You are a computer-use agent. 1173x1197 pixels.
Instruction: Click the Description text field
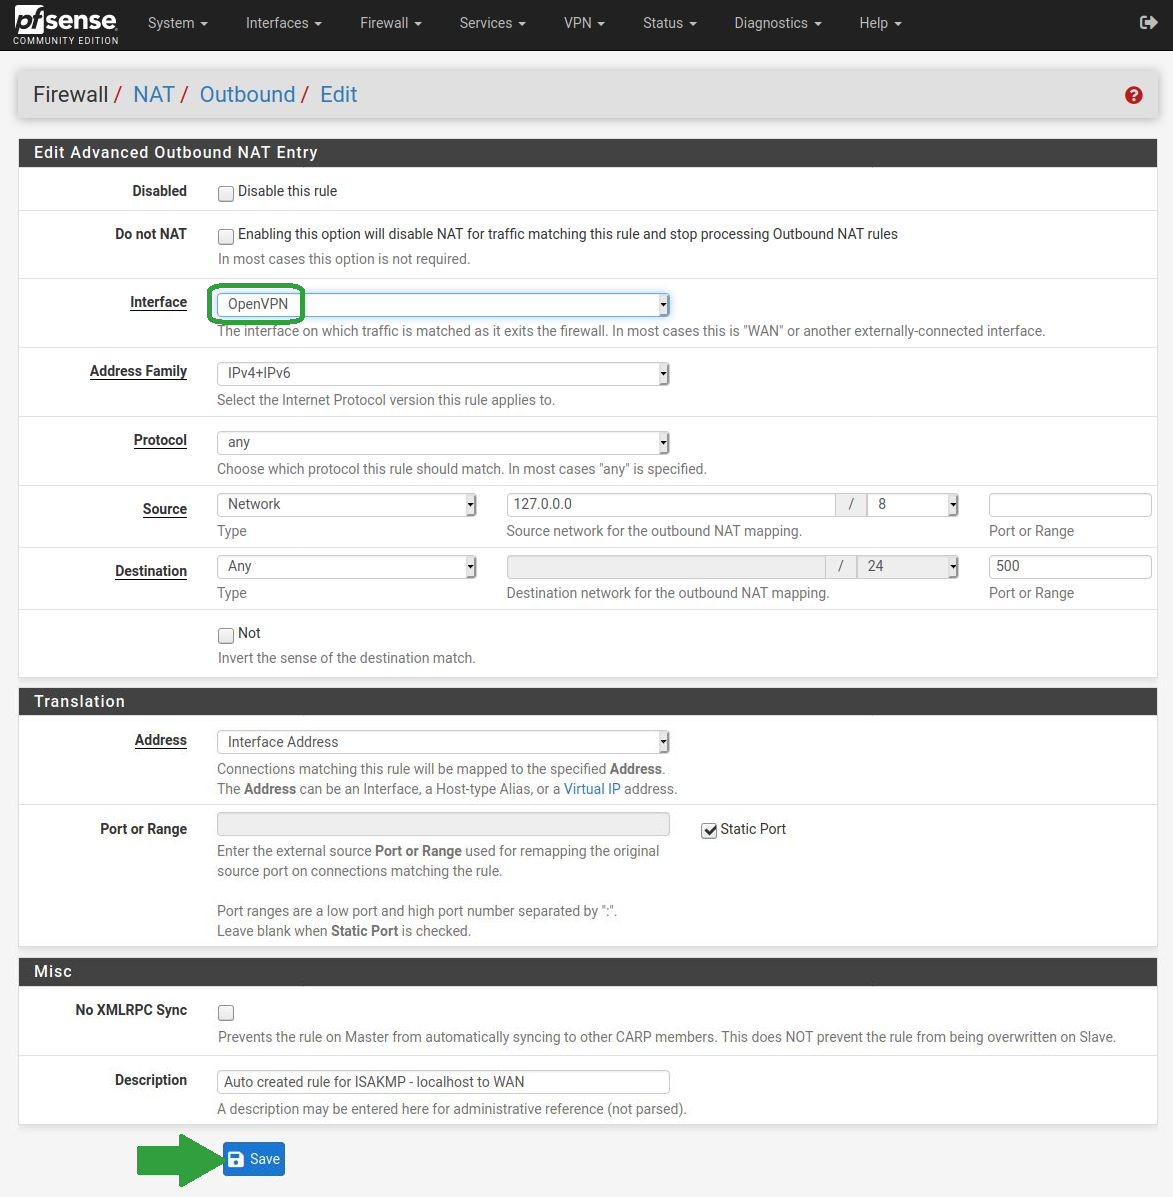pos(442,1082)
